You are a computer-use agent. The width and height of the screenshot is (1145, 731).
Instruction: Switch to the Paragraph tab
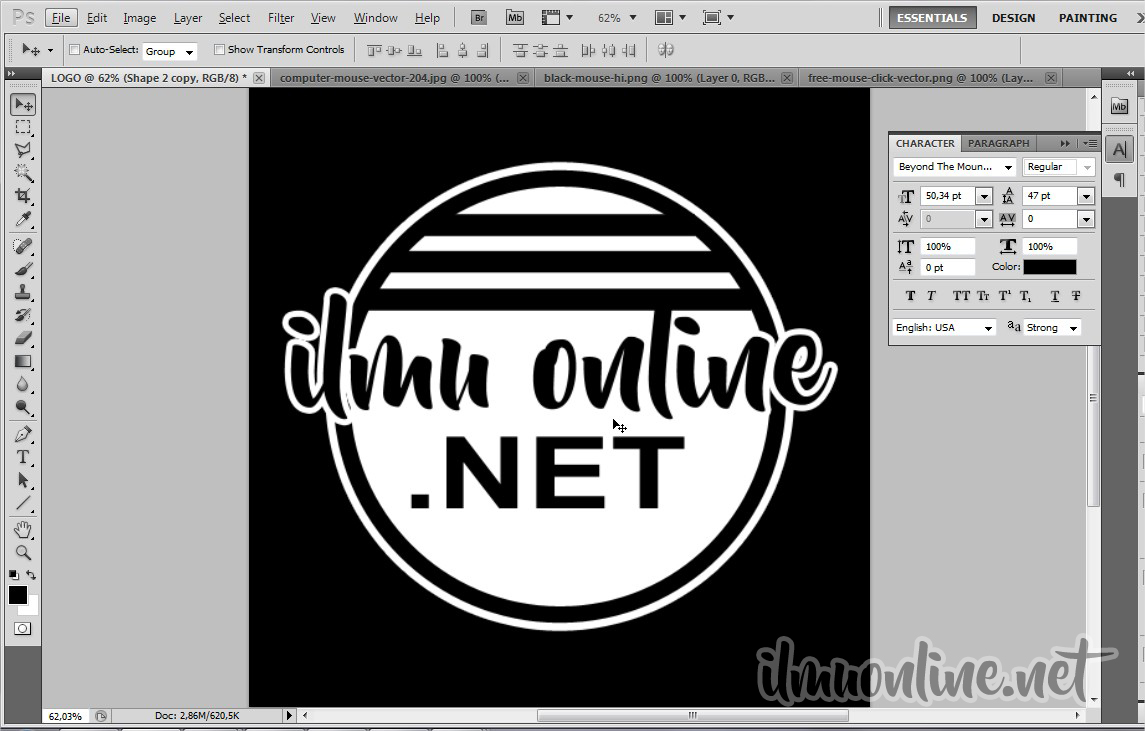[998, 143]
